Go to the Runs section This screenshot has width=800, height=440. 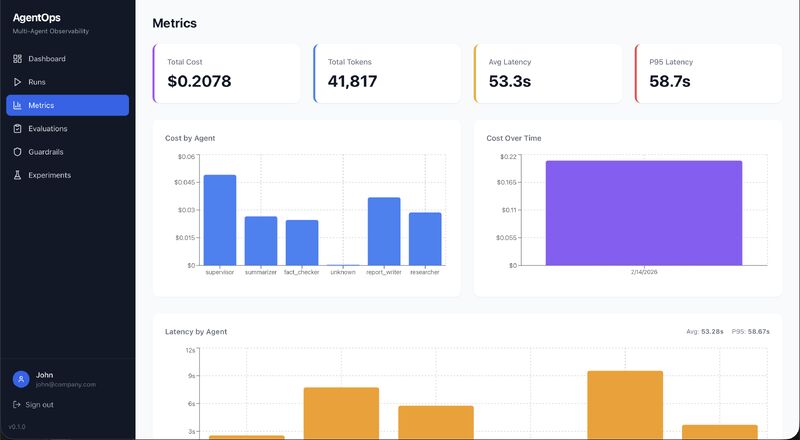click(x=67, y=82)
